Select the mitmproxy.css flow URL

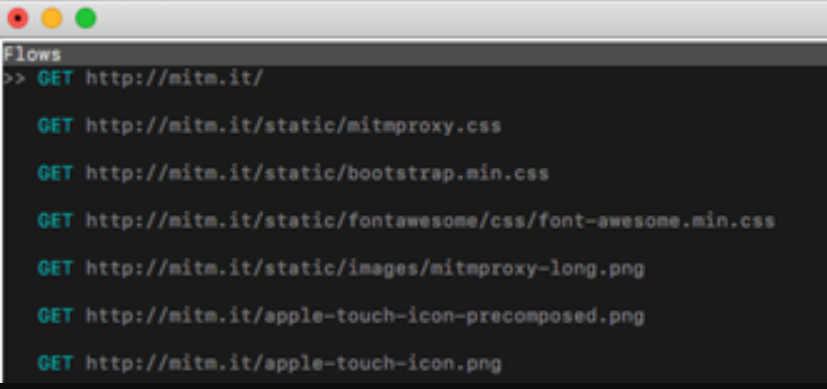tap(293, 127)
